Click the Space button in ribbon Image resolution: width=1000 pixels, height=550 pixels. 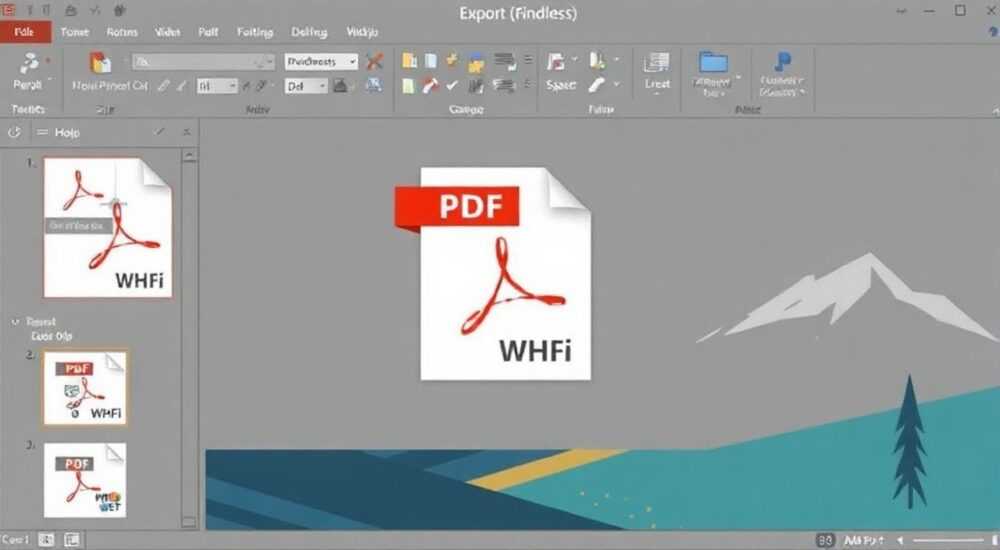point(561,85)
